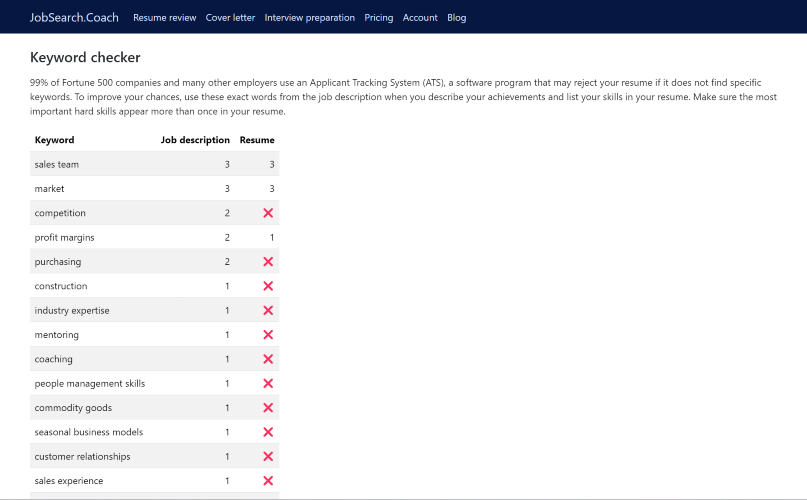Select the 'competition' keyword

coord(60,213)
